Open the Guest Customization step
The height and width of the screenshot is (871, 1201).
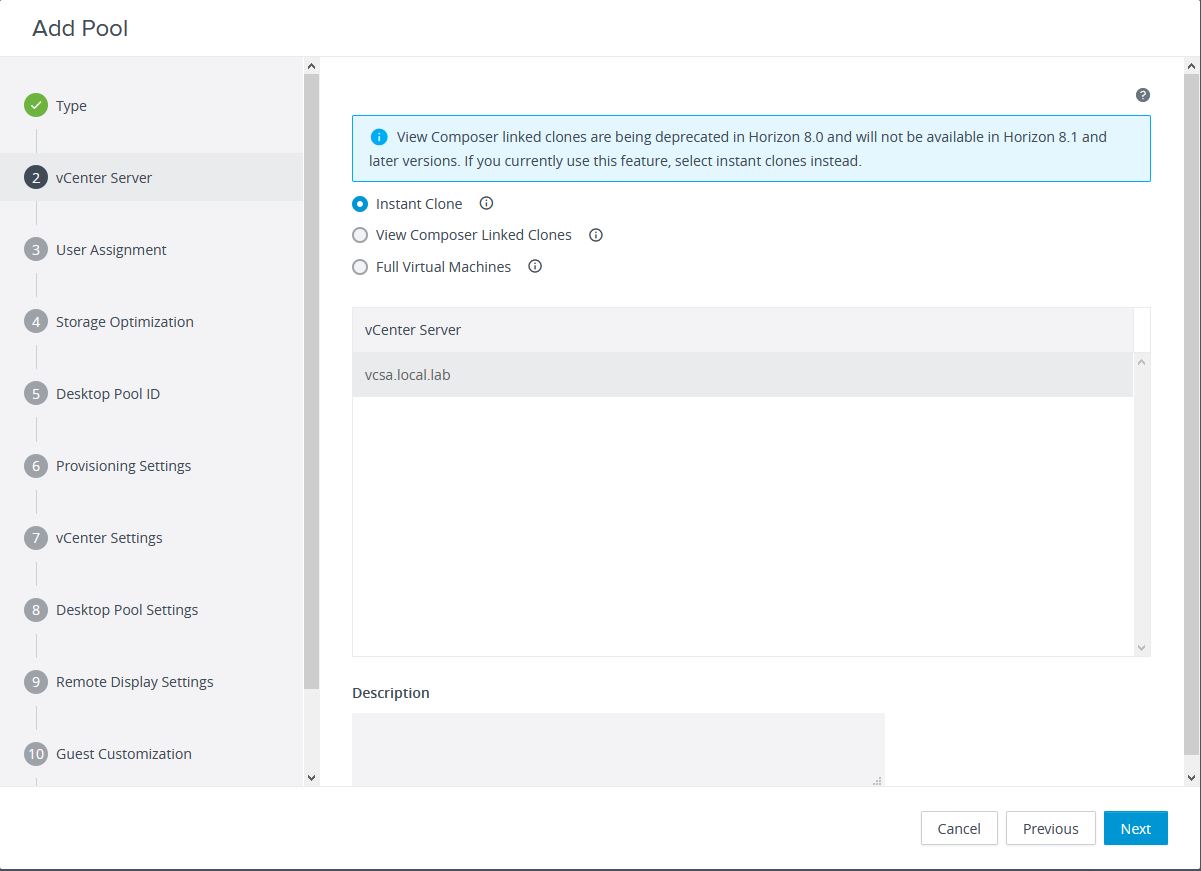(124, 754)
